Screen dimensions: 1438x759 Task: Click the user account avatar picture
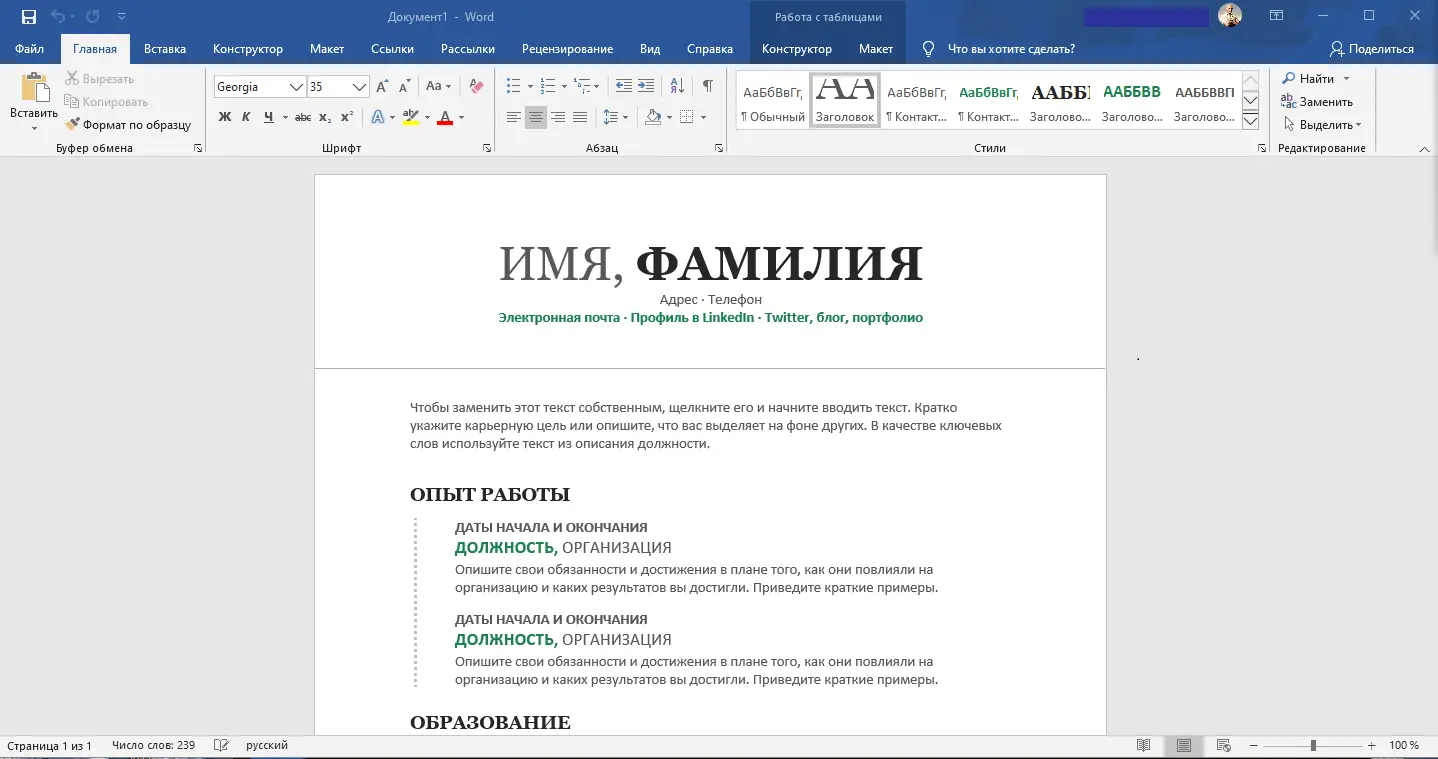1229,16
